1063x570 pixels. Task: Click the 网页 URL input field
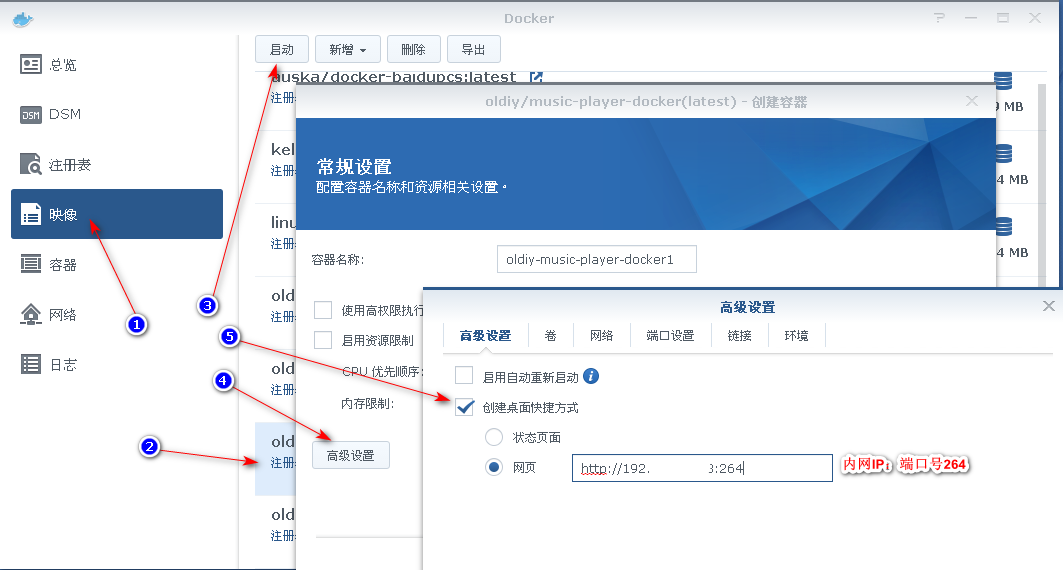click(x=702, y=468)
